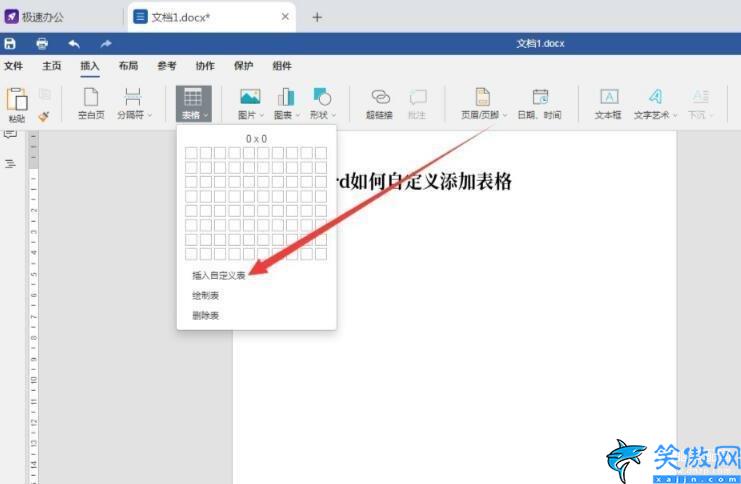
Task: Open the comments panel icon in left sidebar
Action: point(10,135)
